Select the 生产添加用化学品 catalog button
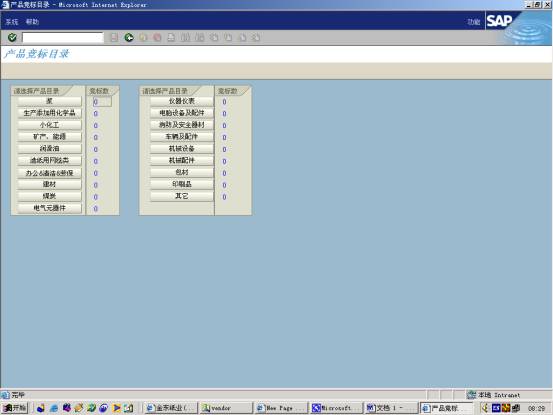Screen dimensions: 553x415 pyautogui.click(x=49, y=113)
